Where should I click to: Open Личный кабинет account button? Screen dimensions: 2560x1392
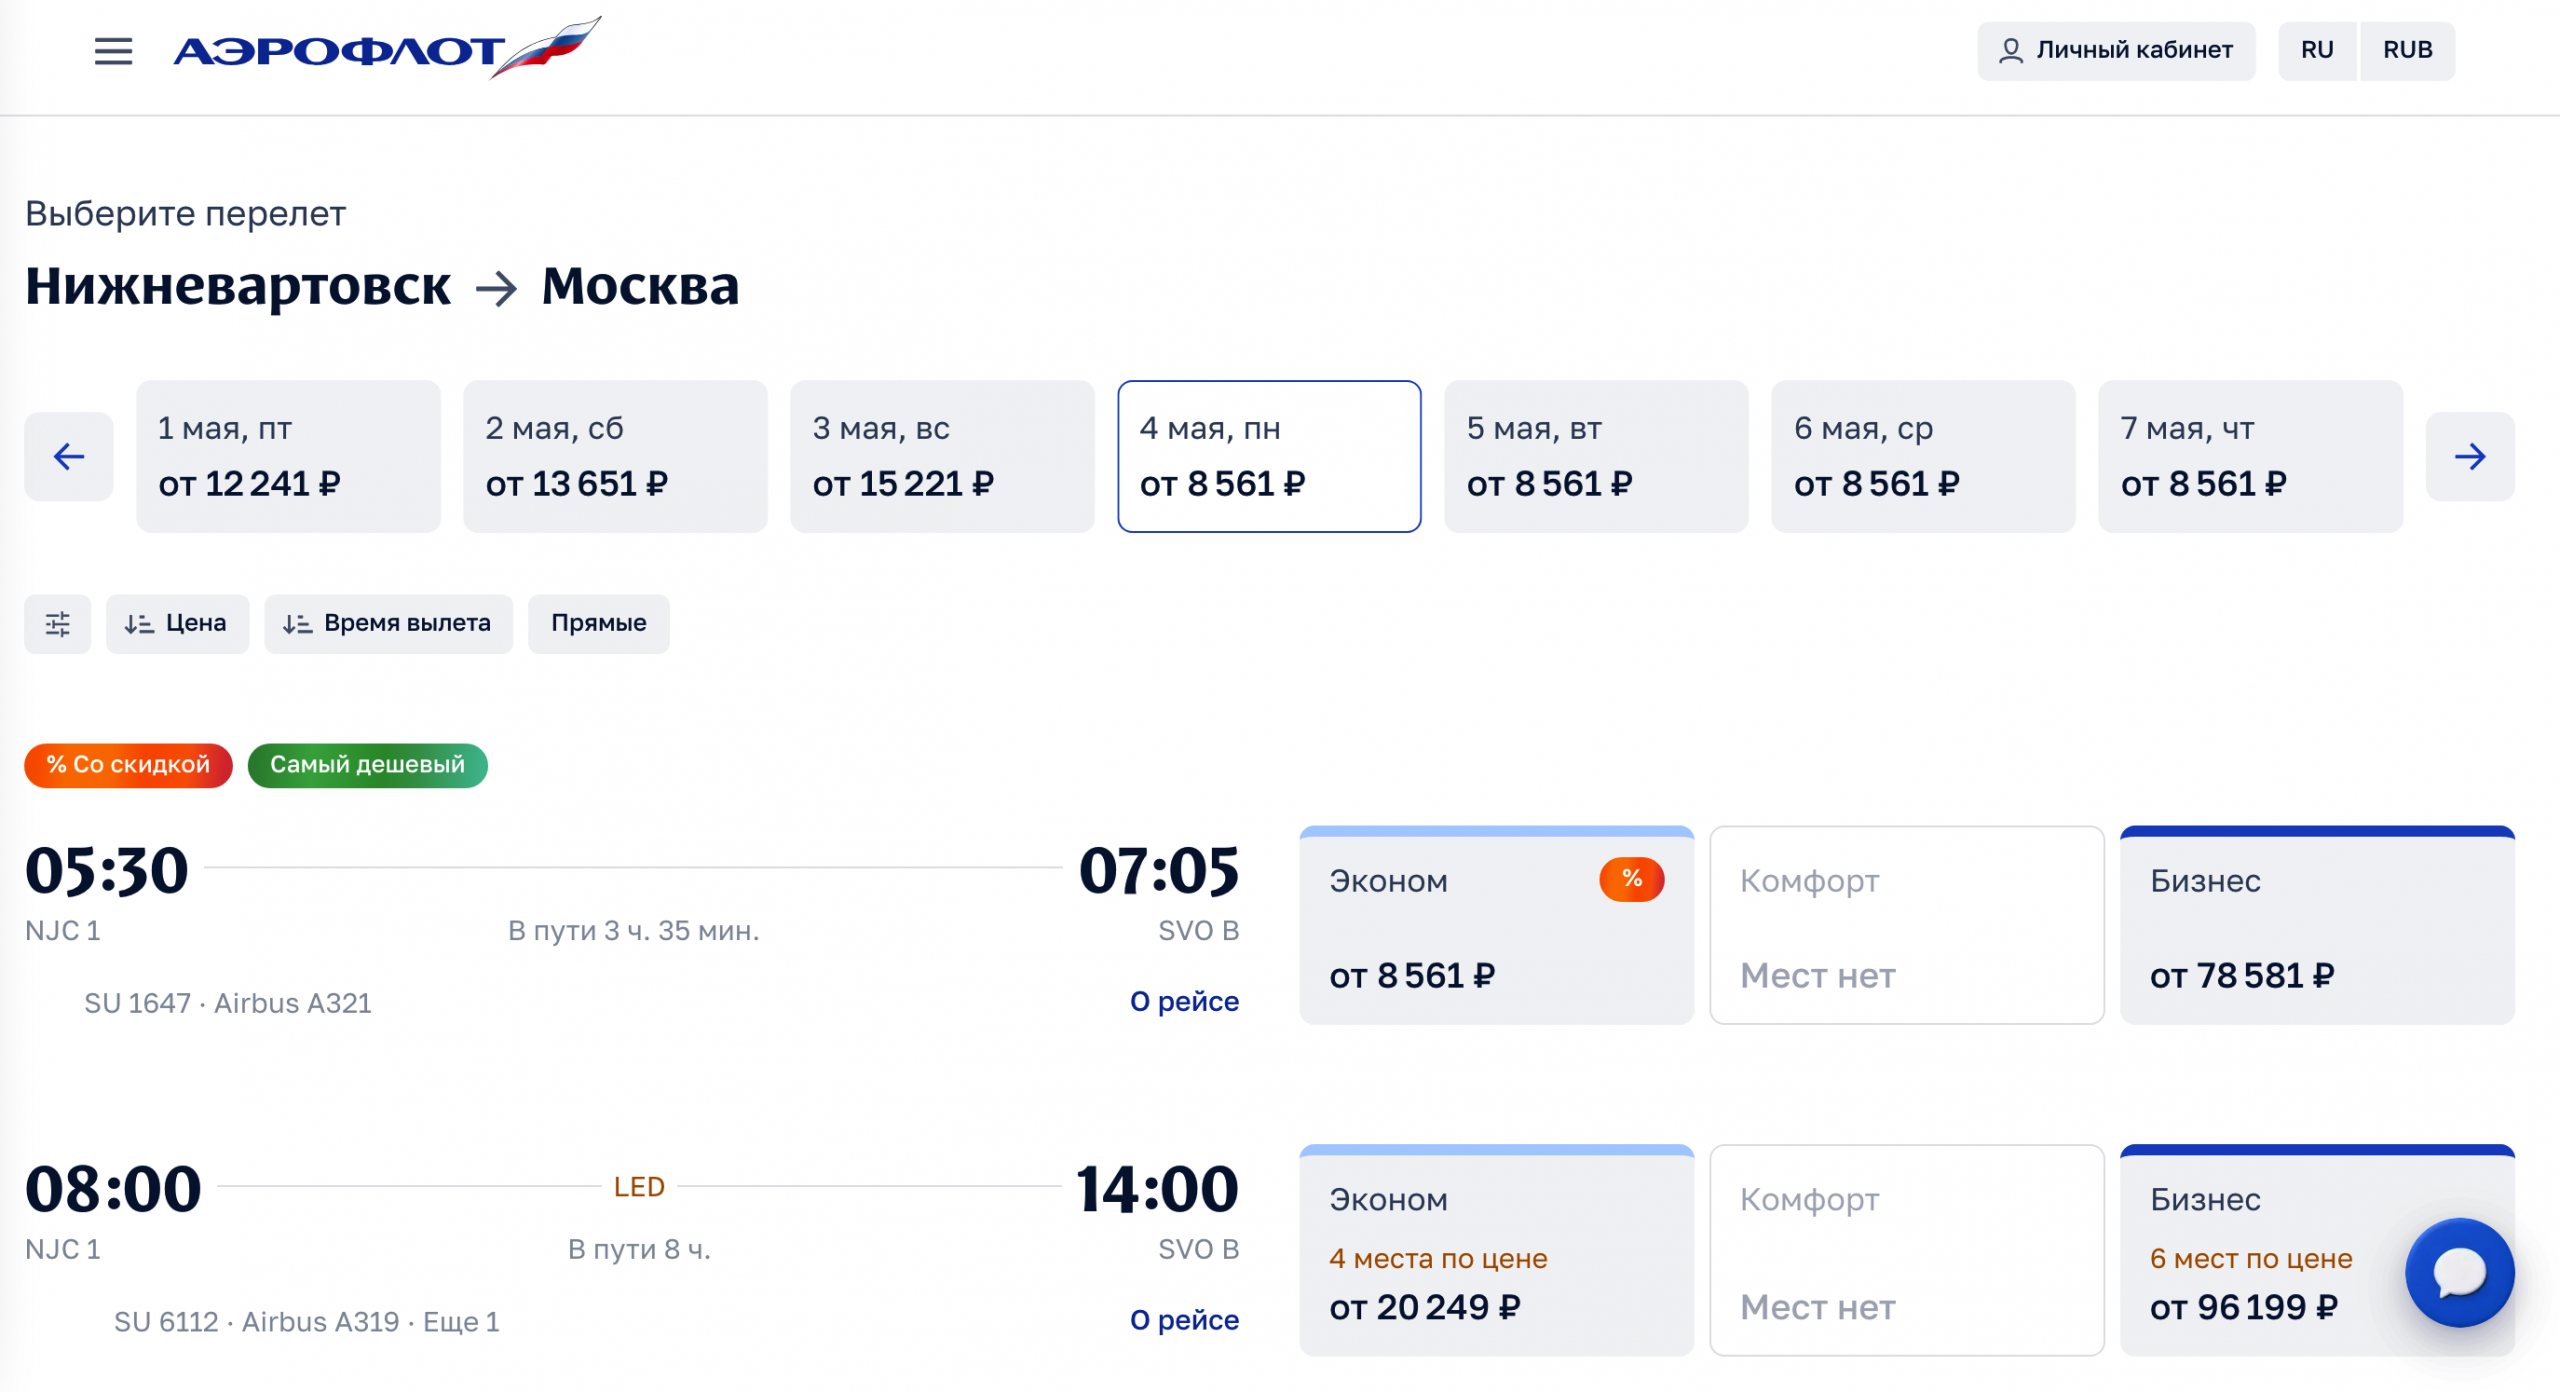pos(2115,51)
